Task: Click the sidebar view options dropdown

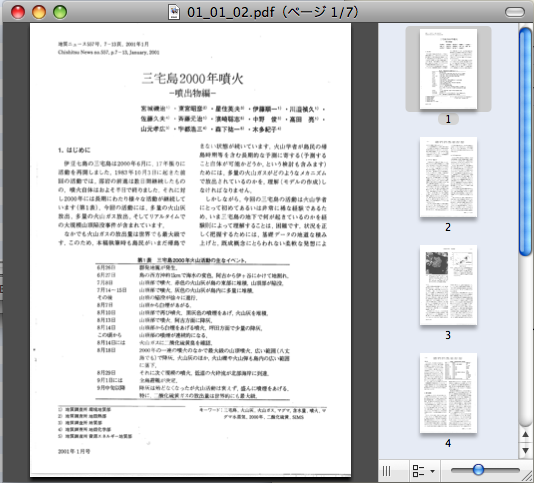Action: click(424, 471)
